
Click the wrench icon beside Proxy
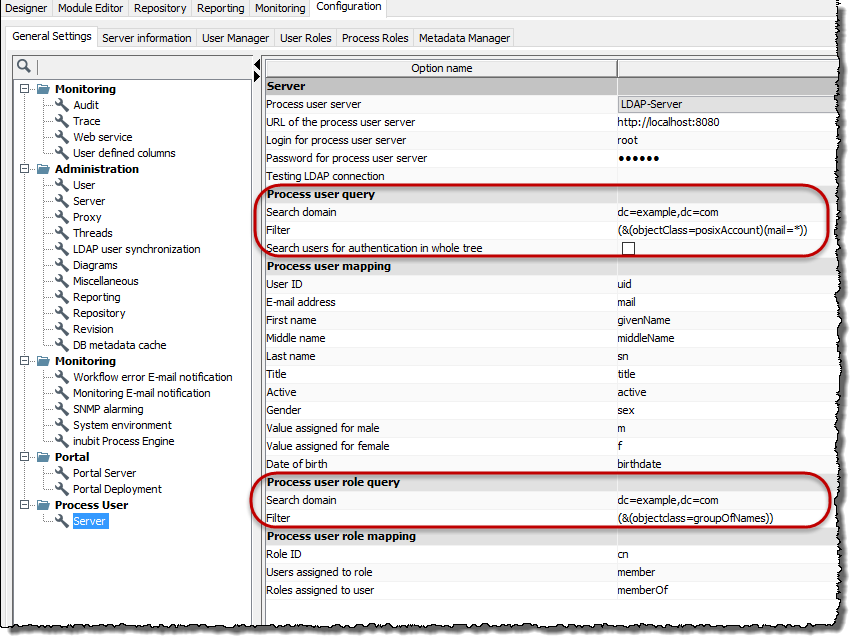[x=62, y=217]
